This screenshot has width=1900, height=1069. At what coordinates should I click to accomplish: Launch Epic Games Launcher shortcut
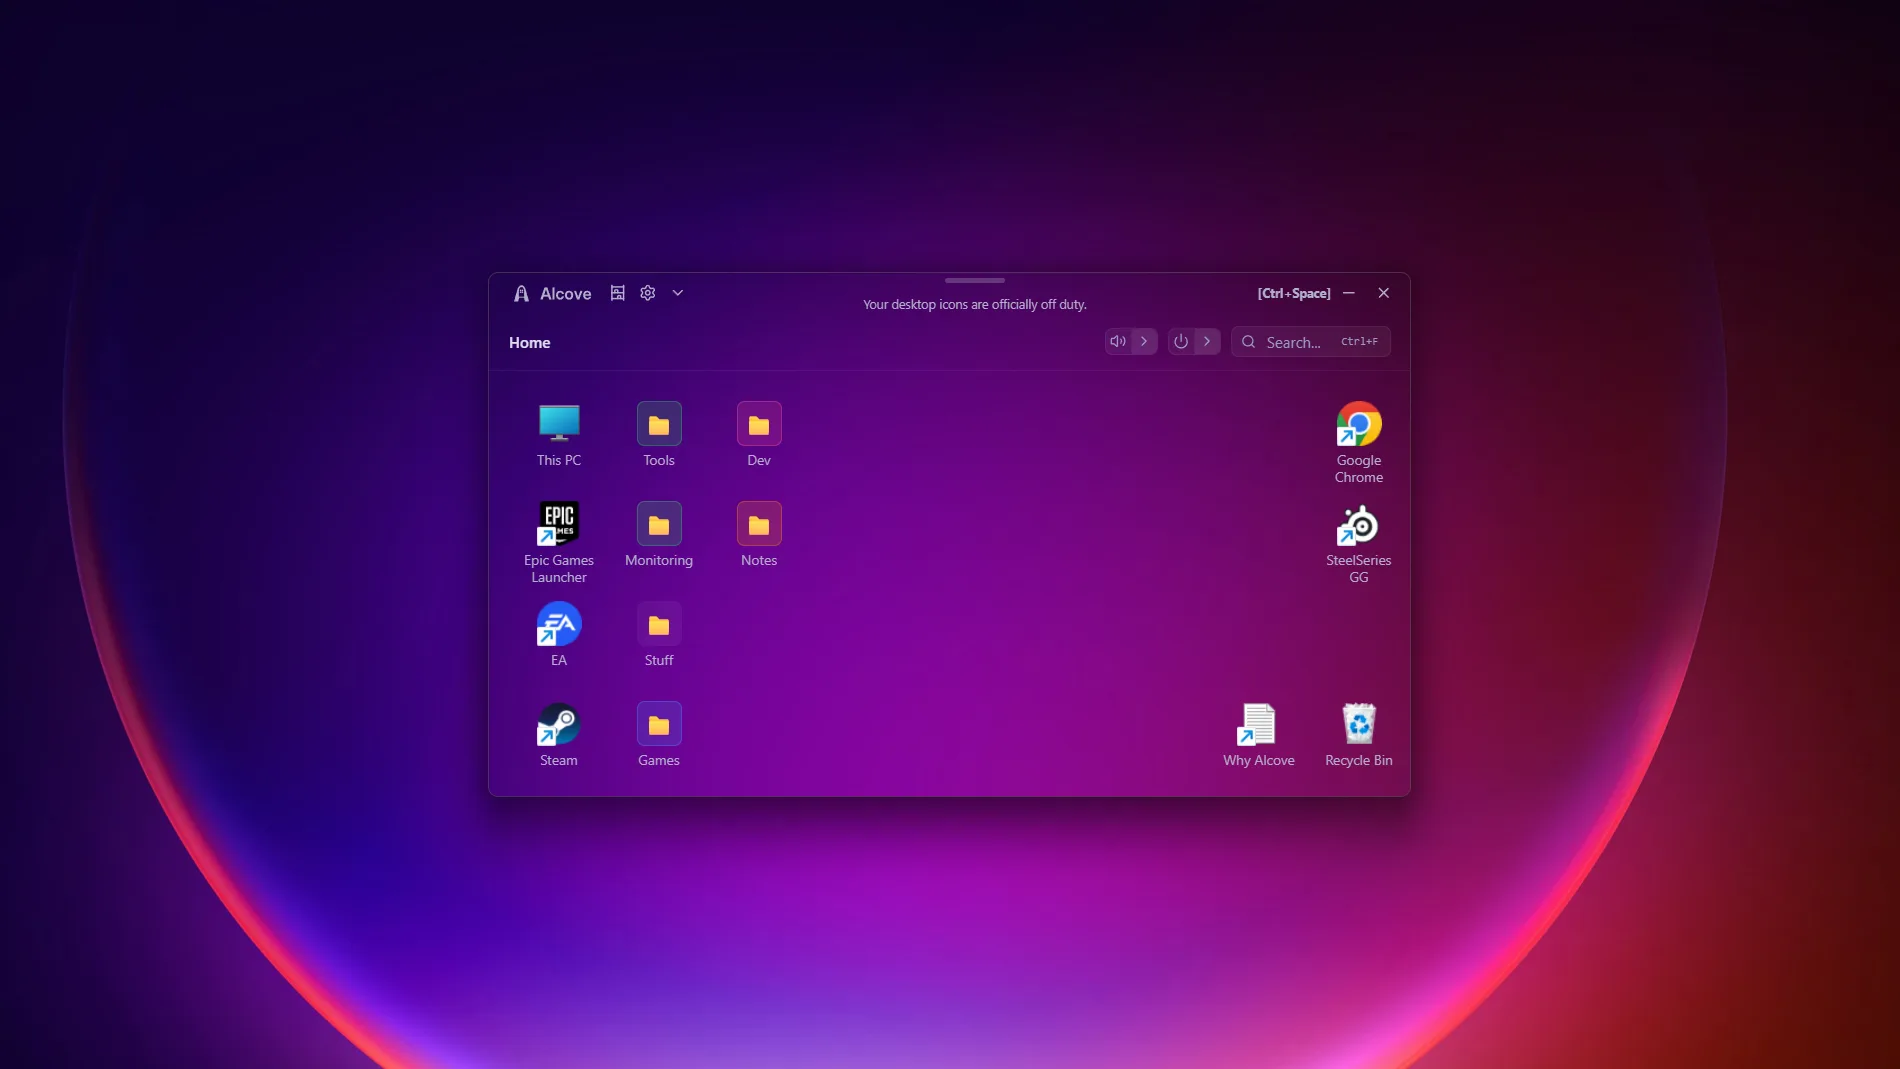559,542
